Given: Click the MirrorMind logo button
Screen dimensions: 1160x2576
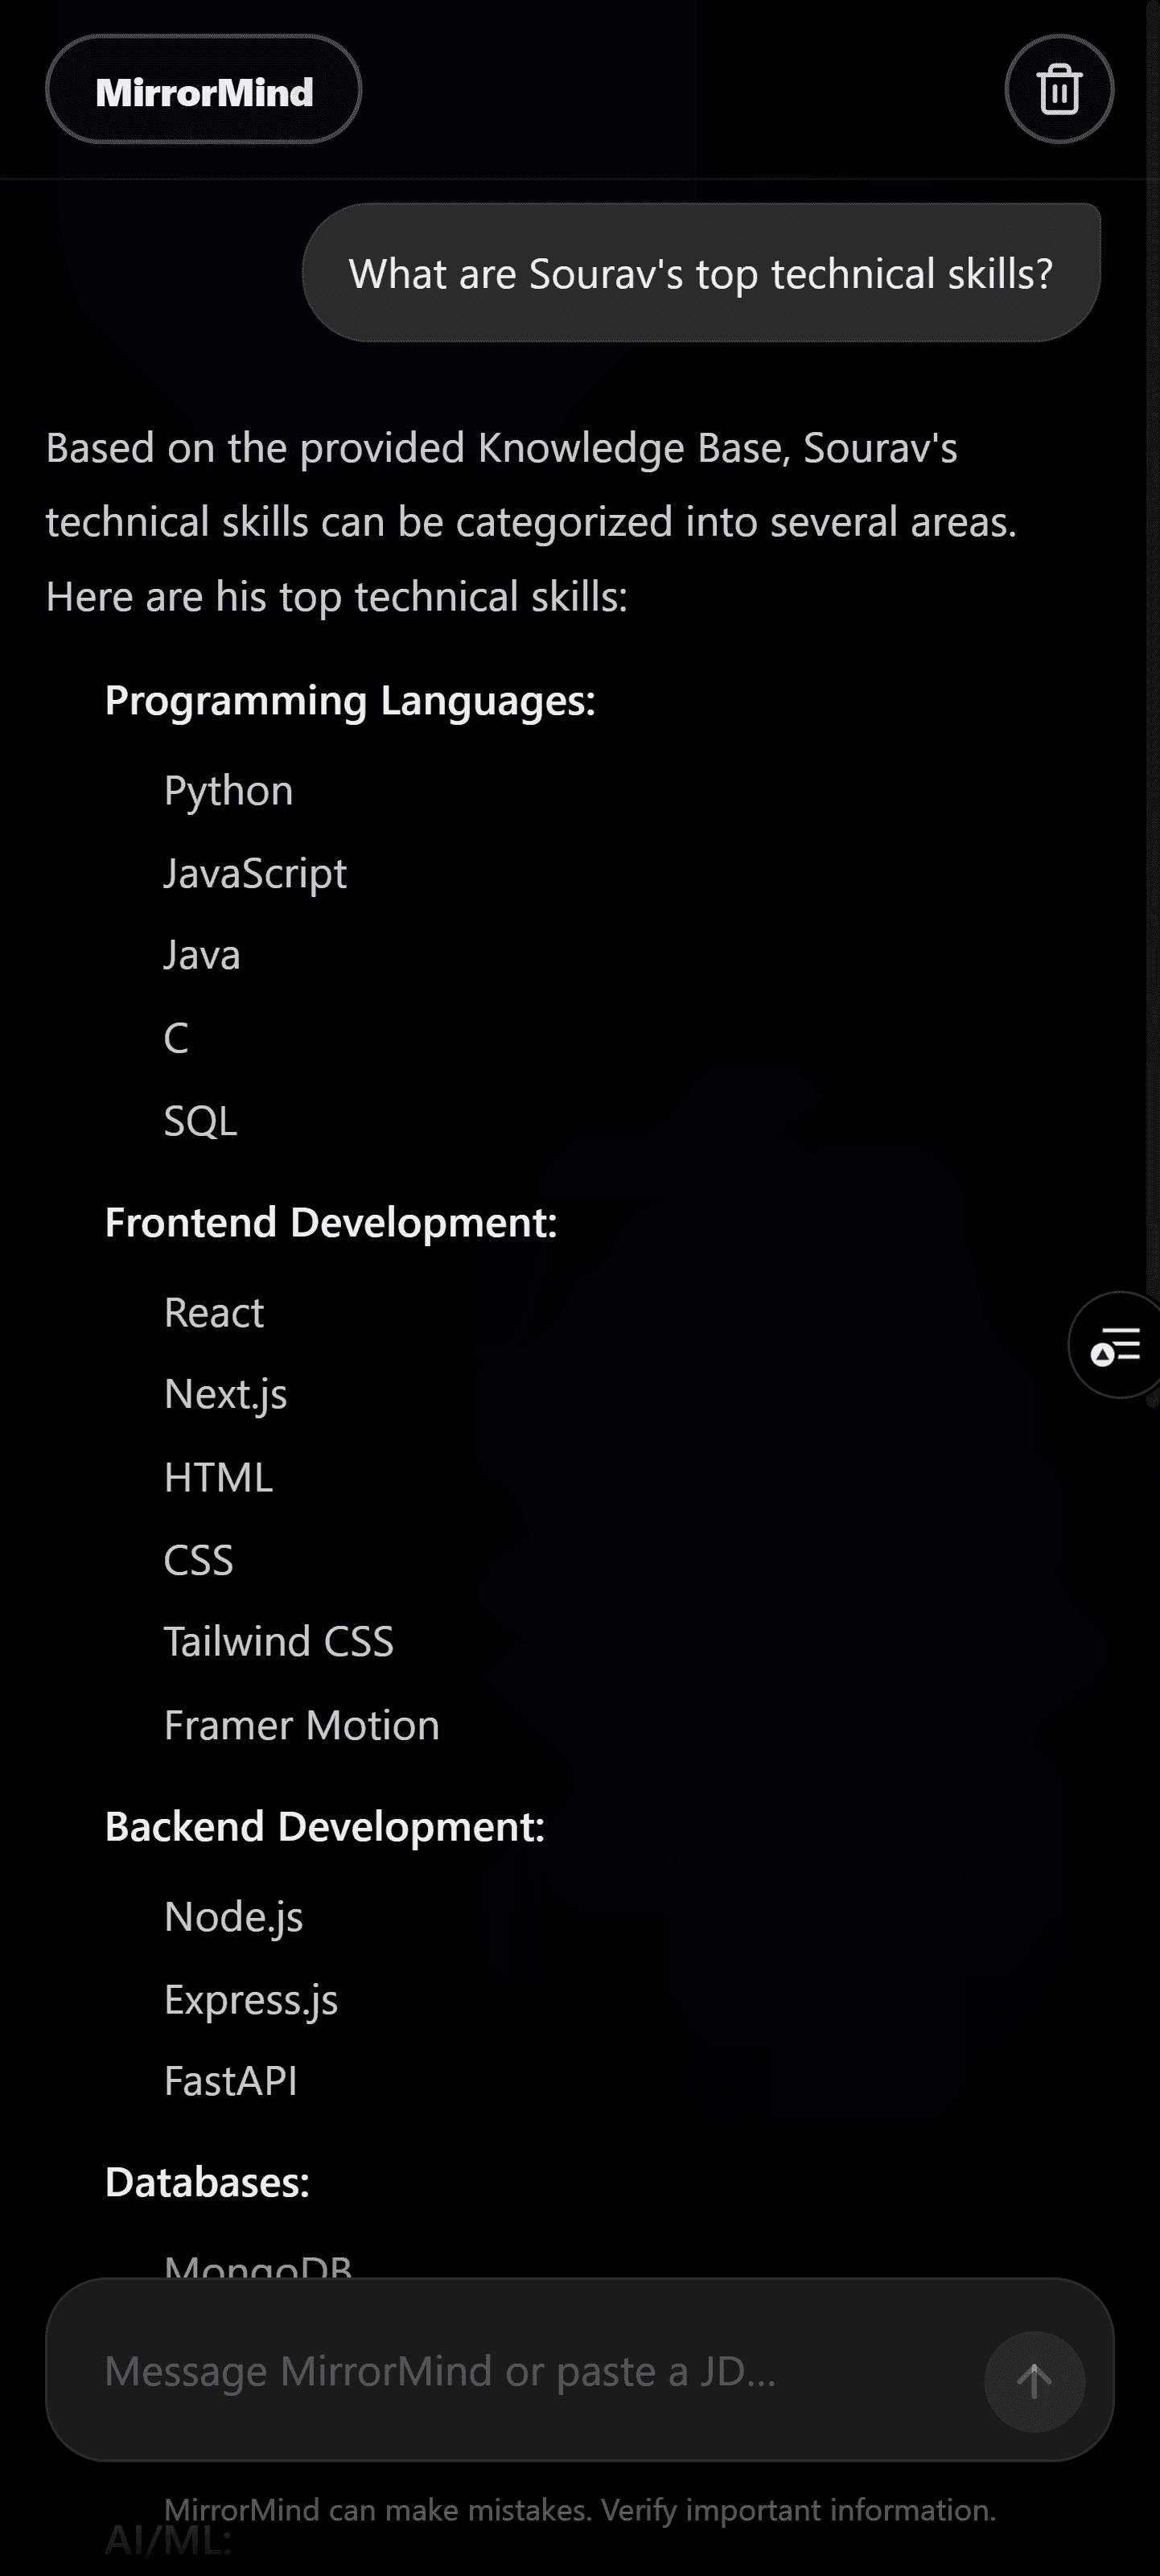Looking at the screenshot, I should click(204, 90).
